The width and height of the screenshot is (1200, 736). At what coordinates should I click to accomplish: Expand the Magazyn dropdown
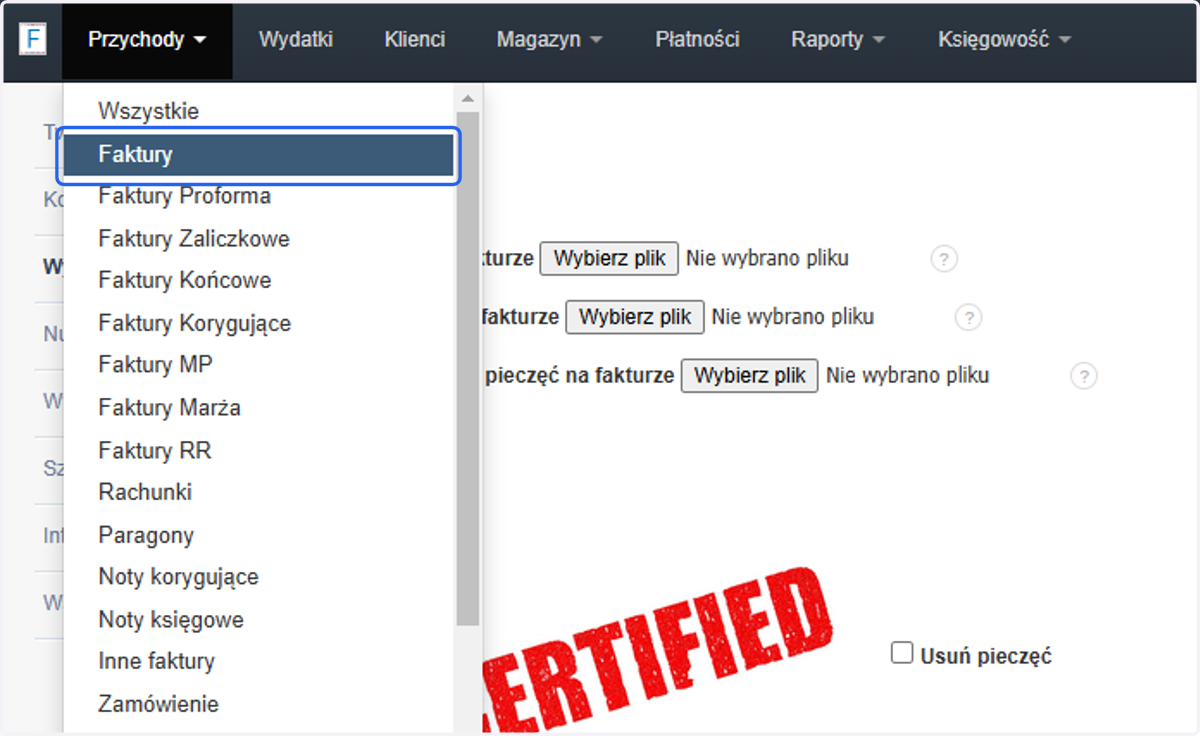[549, 40]
